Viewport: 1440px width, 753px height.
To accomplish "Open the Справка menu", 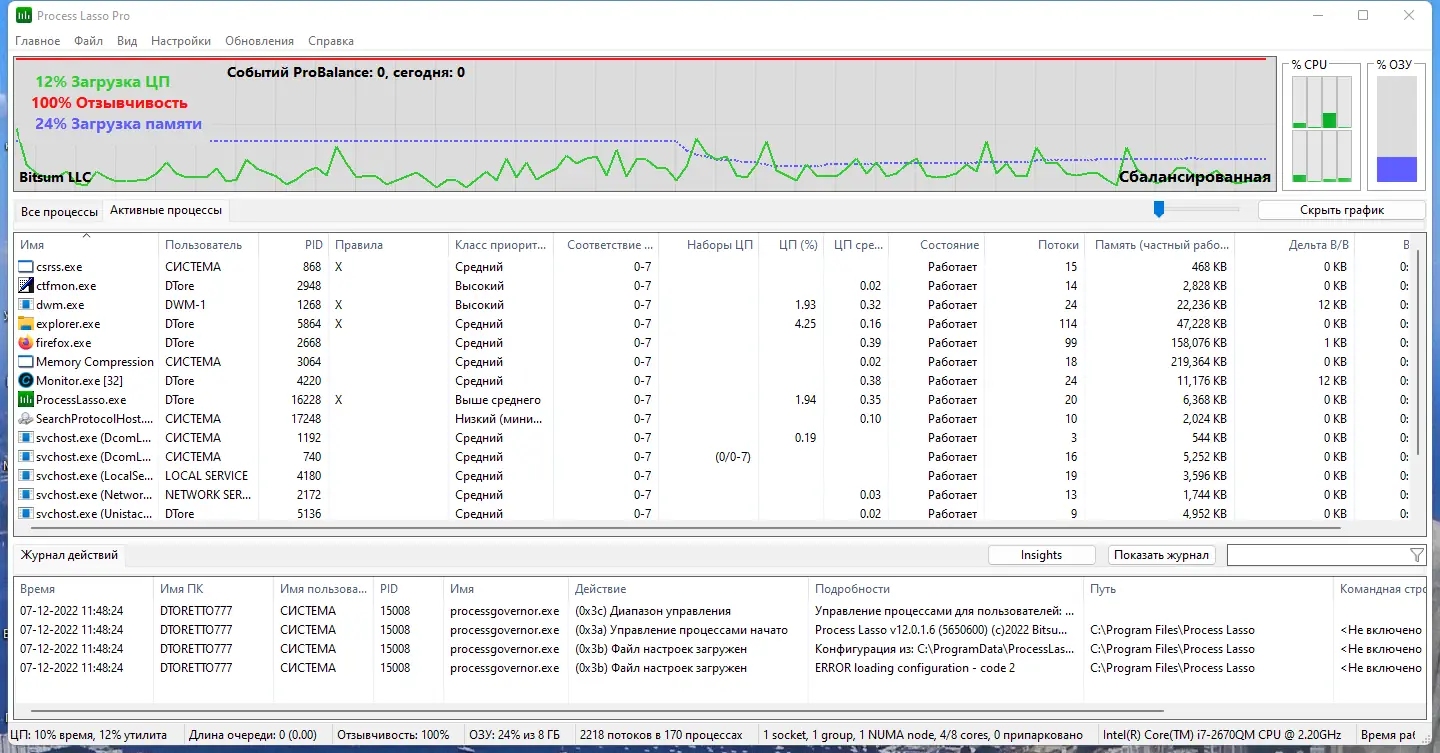I will pyautogui.click(x=331, y=41).
